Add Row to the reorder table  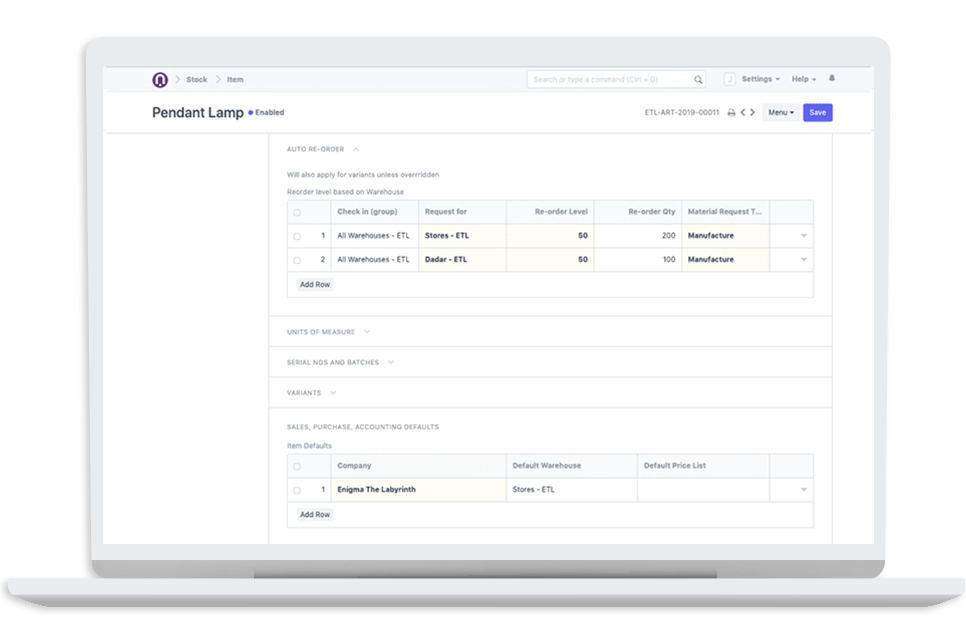pyautogui.click(x=314, y=284)
